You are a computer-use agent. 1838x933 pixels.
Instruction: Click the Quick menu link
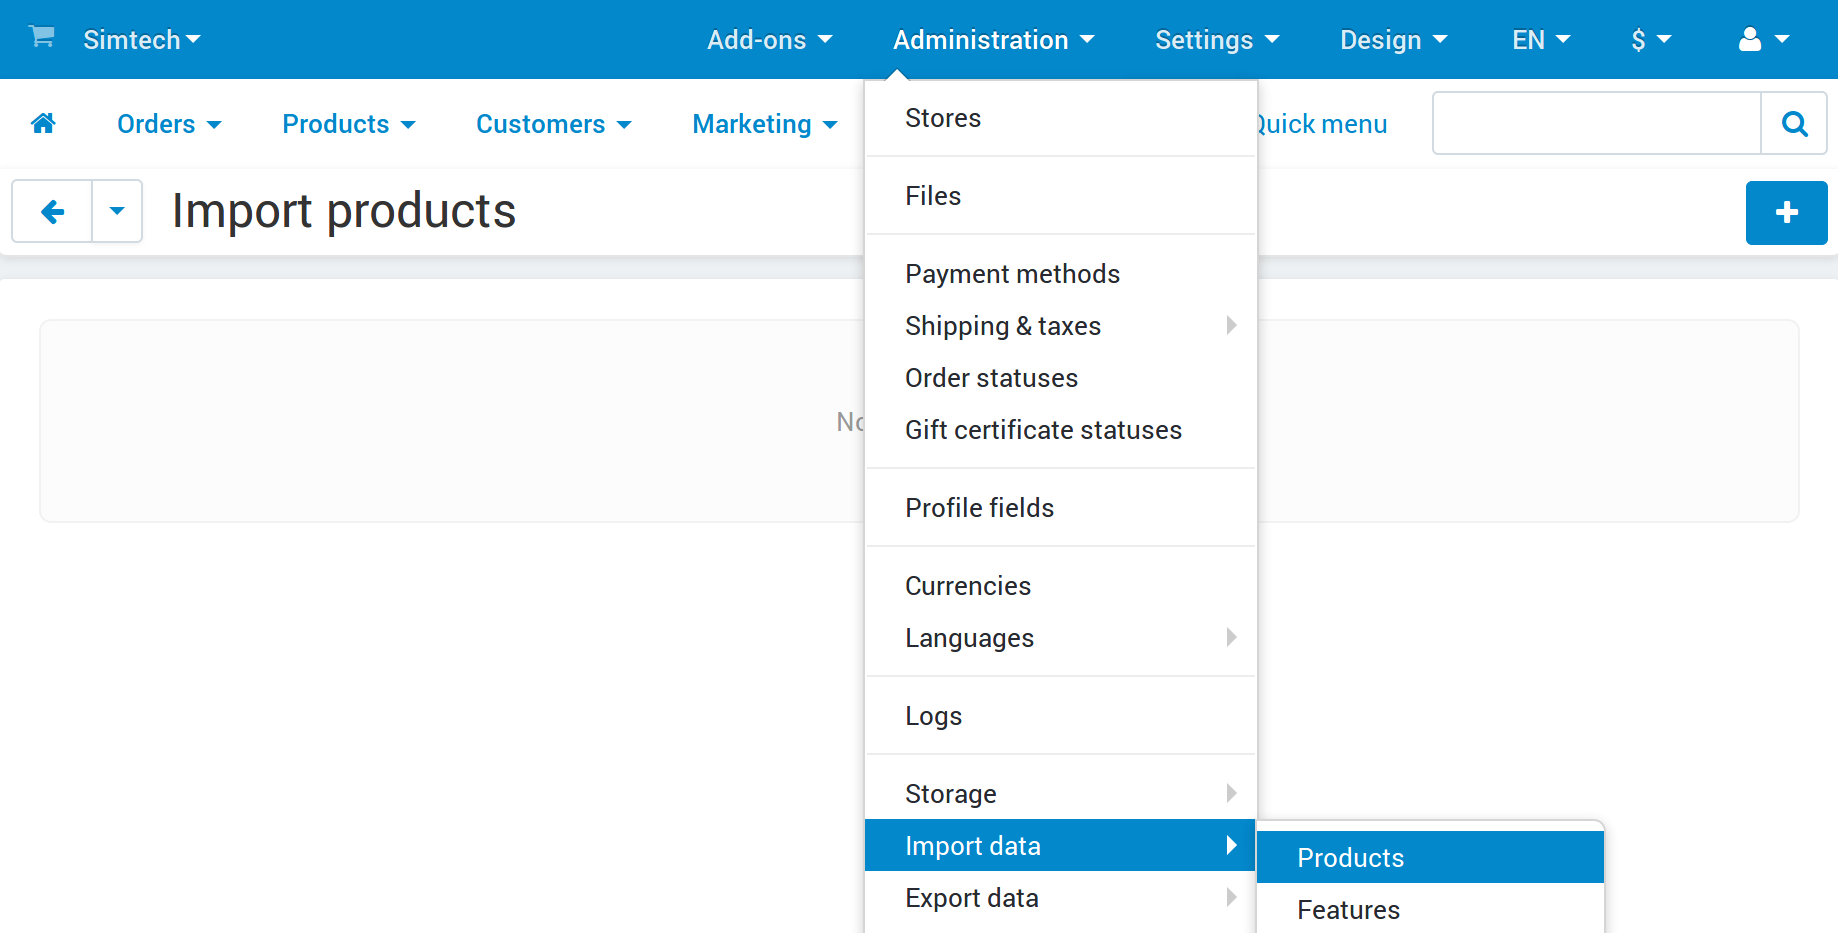(x=1322, y=124)
